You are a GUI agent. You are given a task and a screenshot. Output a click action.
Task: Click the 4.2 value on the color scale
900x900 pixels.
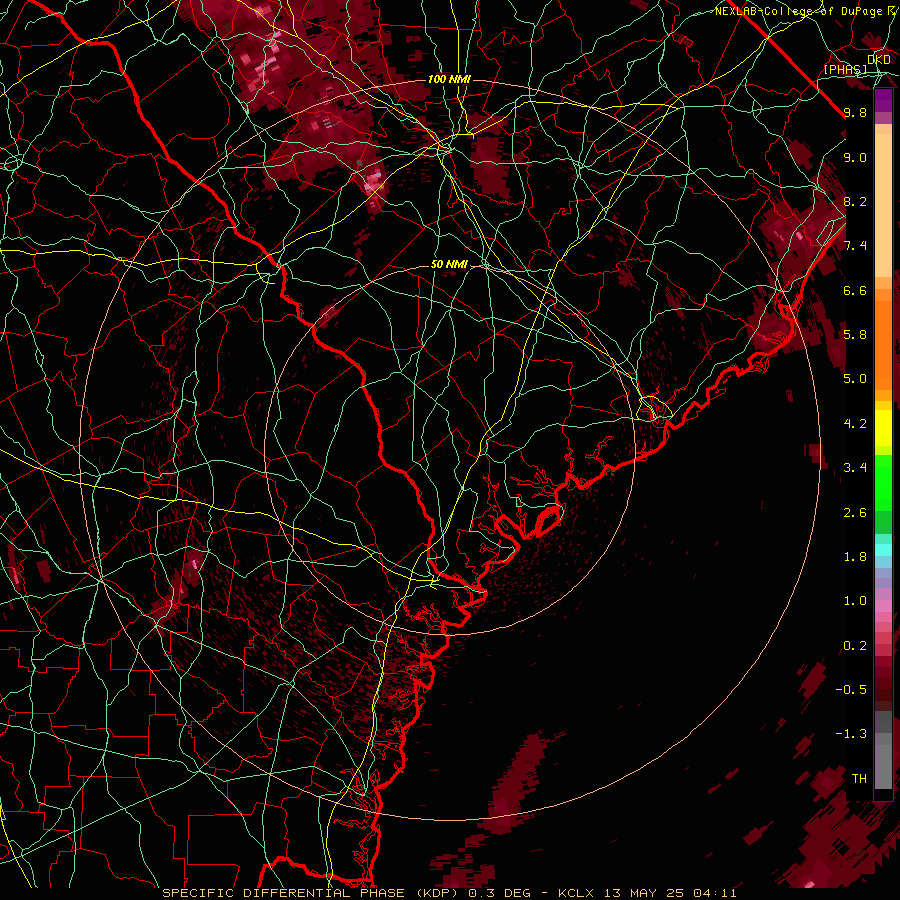click(x=855, y=424)
